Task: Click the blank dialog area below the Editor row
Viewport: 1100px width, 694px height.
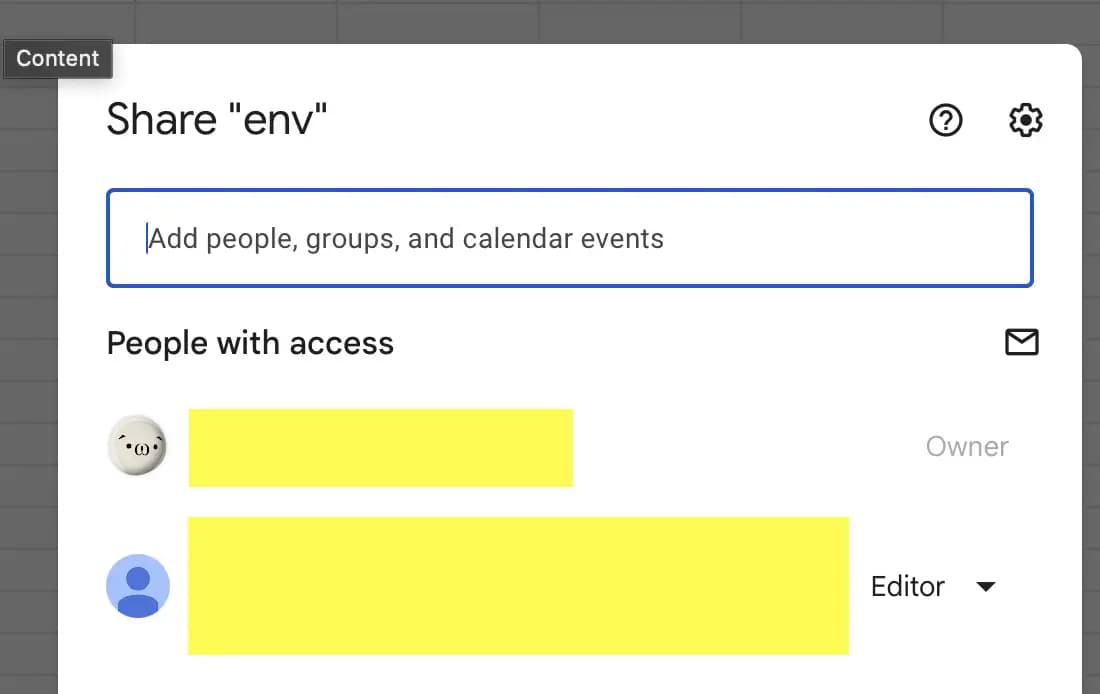Action: click(570, 675)
